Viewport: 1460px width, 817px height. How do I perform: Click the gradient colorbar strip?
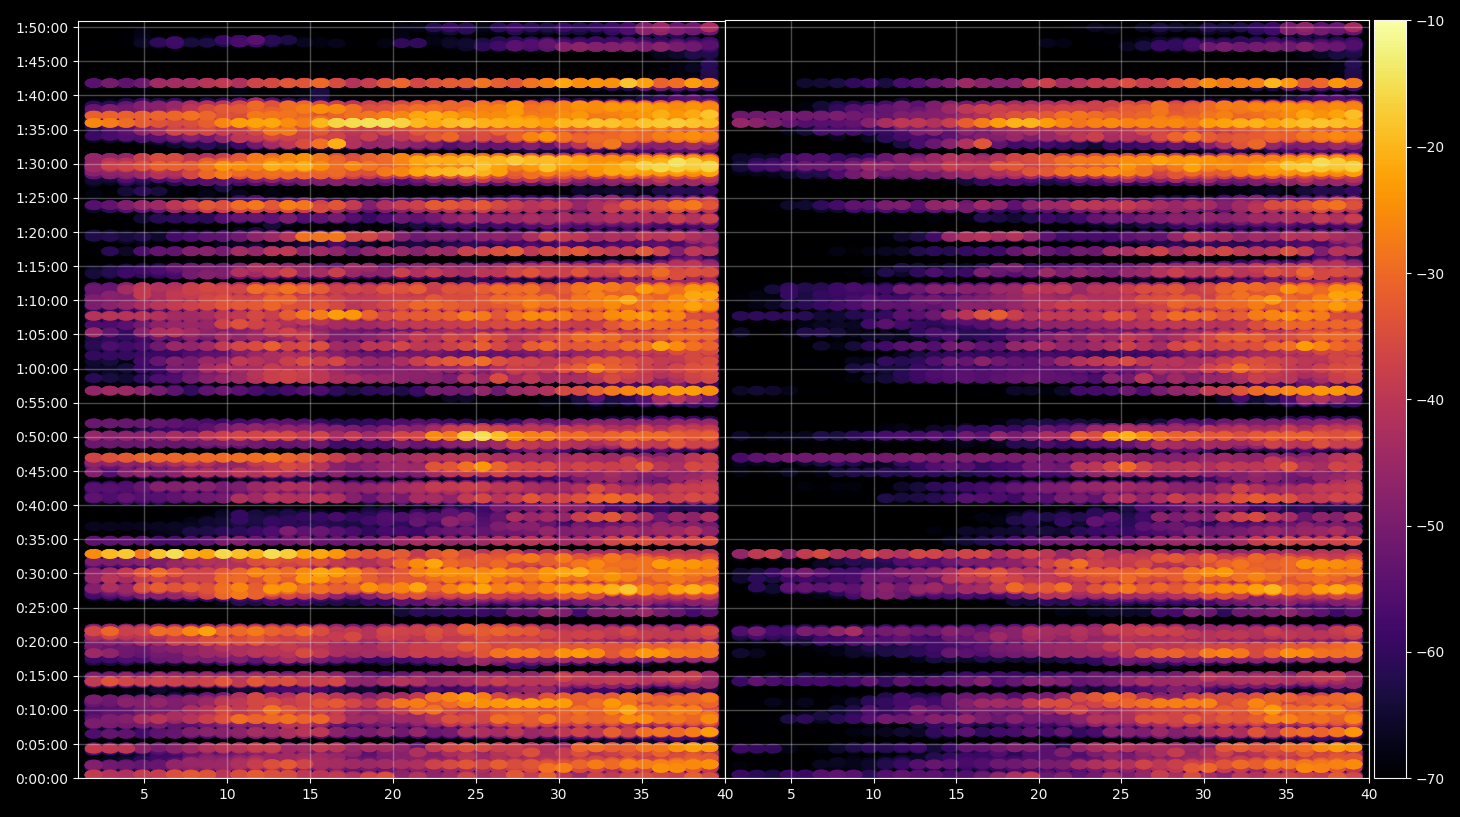(1390, 399)
